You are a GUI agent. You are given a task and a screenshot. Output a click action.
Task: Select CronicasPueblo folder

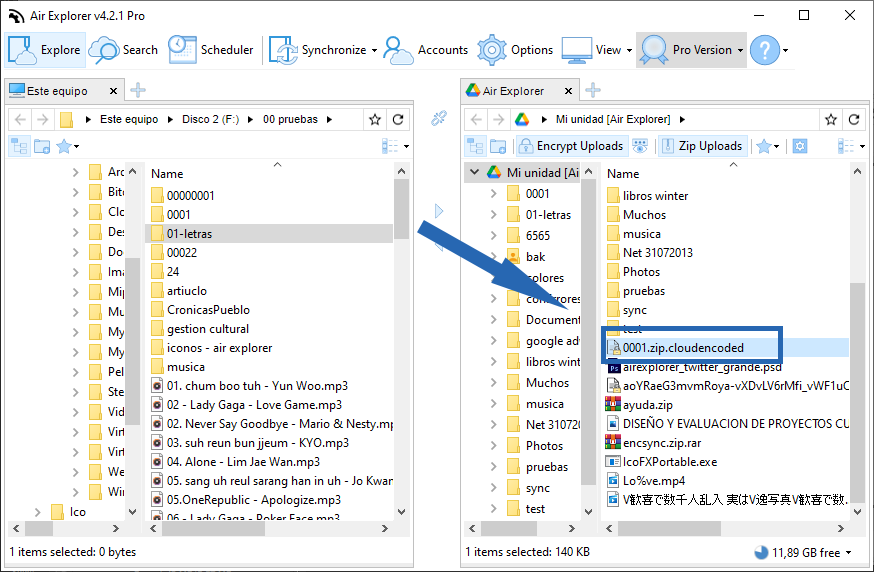coord(208,310)
